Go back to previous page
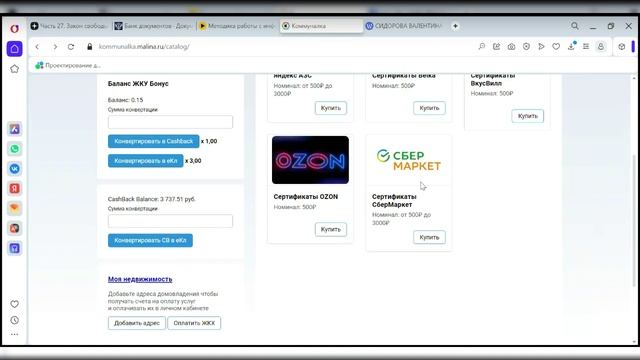This screenshot has width=640, height=360. (37, 47)
